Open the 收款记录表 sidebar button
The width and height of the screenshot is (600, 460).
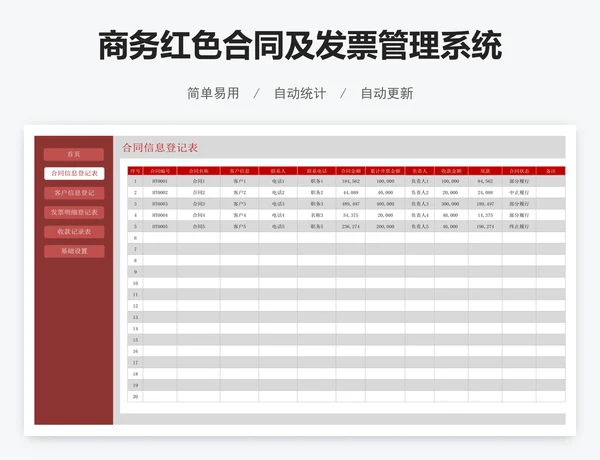point(74,232)
